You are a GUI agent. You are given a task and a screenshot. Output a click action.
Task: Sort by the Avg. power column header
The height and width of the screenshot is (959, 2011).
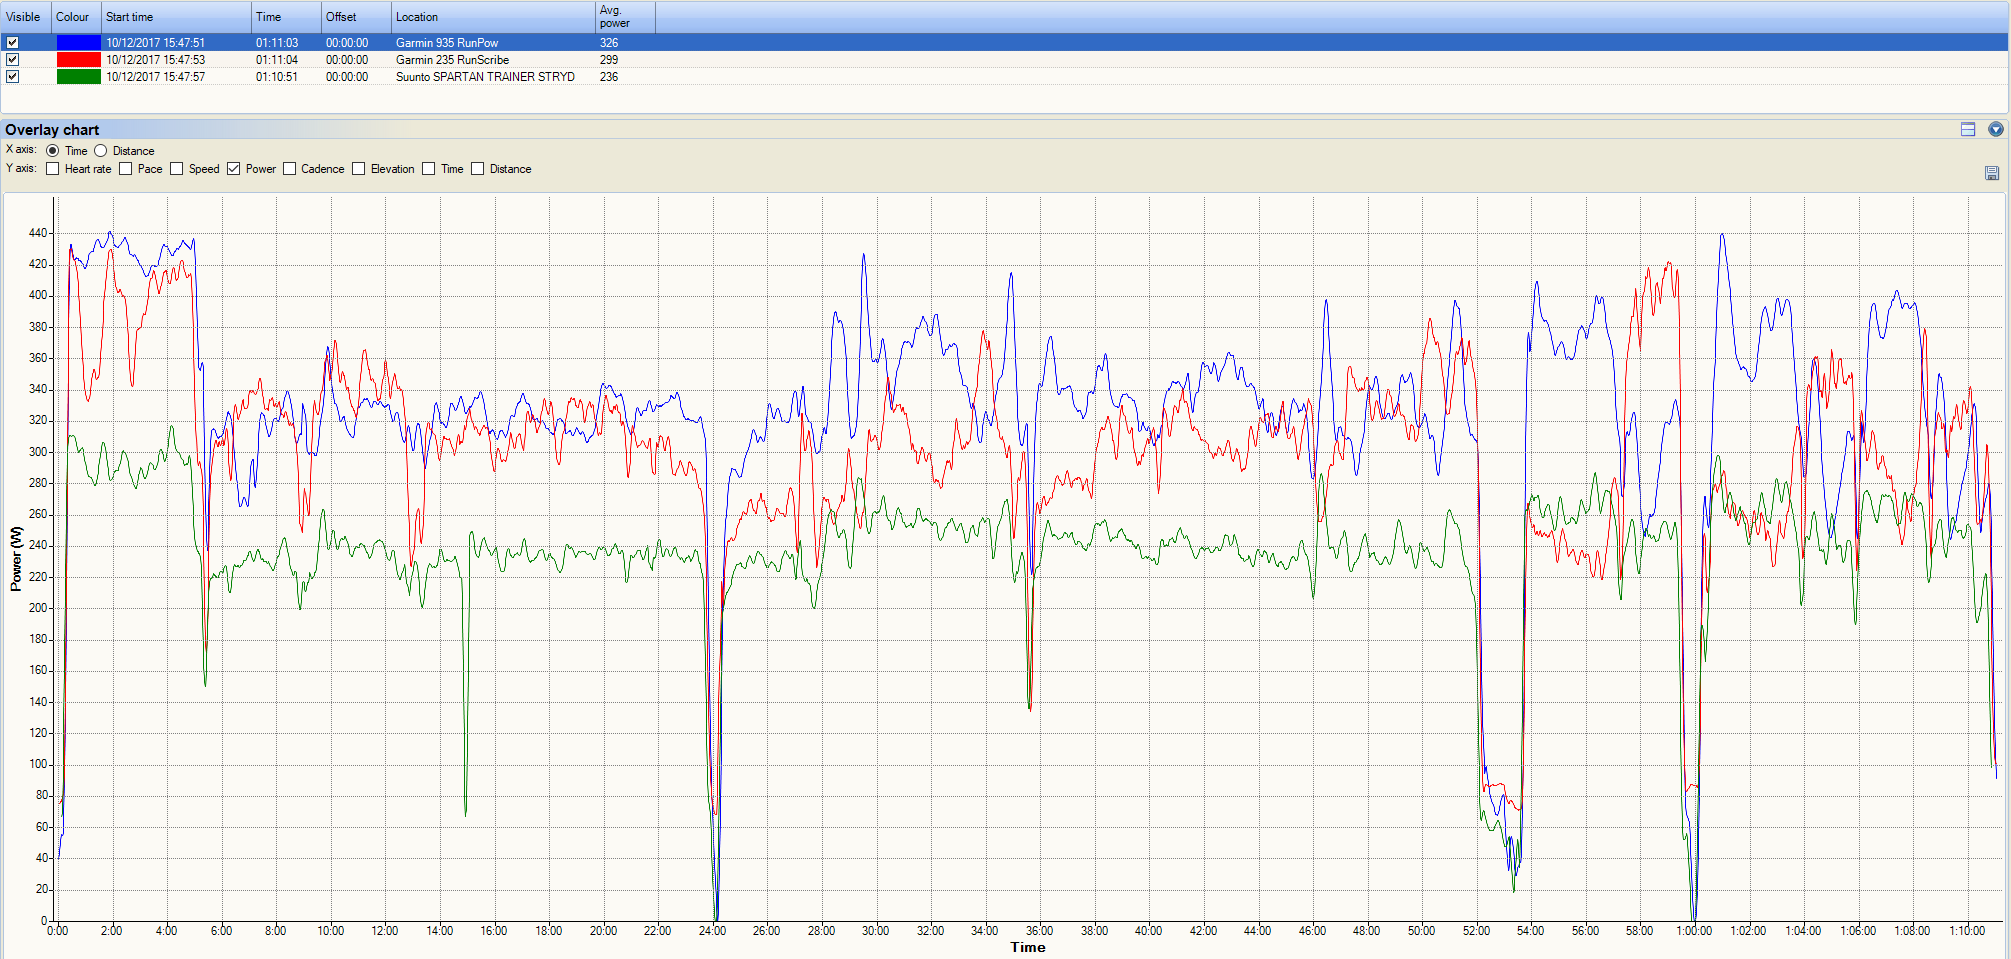[x=625, y=17]
